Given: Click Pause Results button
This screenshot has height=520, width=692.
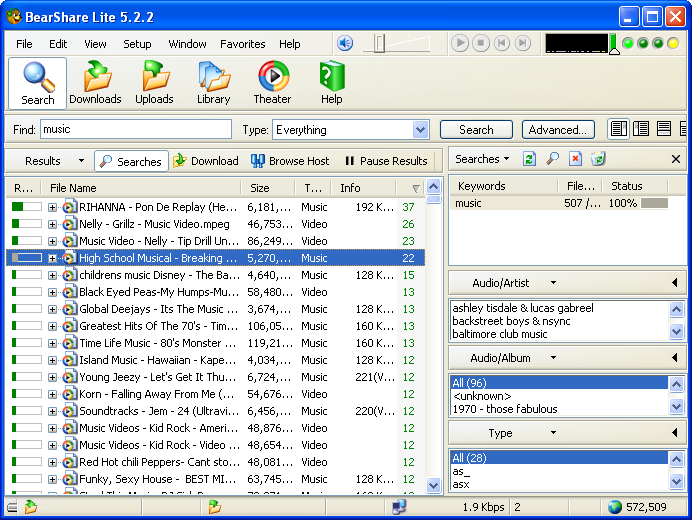Looking at the screenshot, I should click(x=386, y=161).
